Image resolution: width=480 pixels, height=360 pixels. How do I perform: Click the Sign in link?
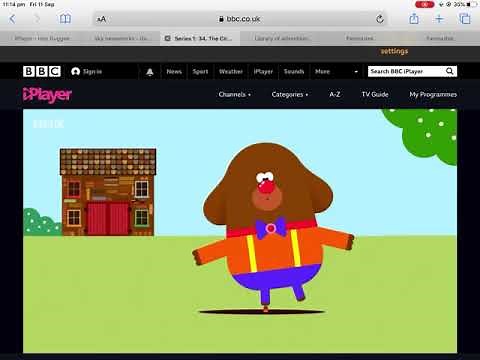pos(92,71)
